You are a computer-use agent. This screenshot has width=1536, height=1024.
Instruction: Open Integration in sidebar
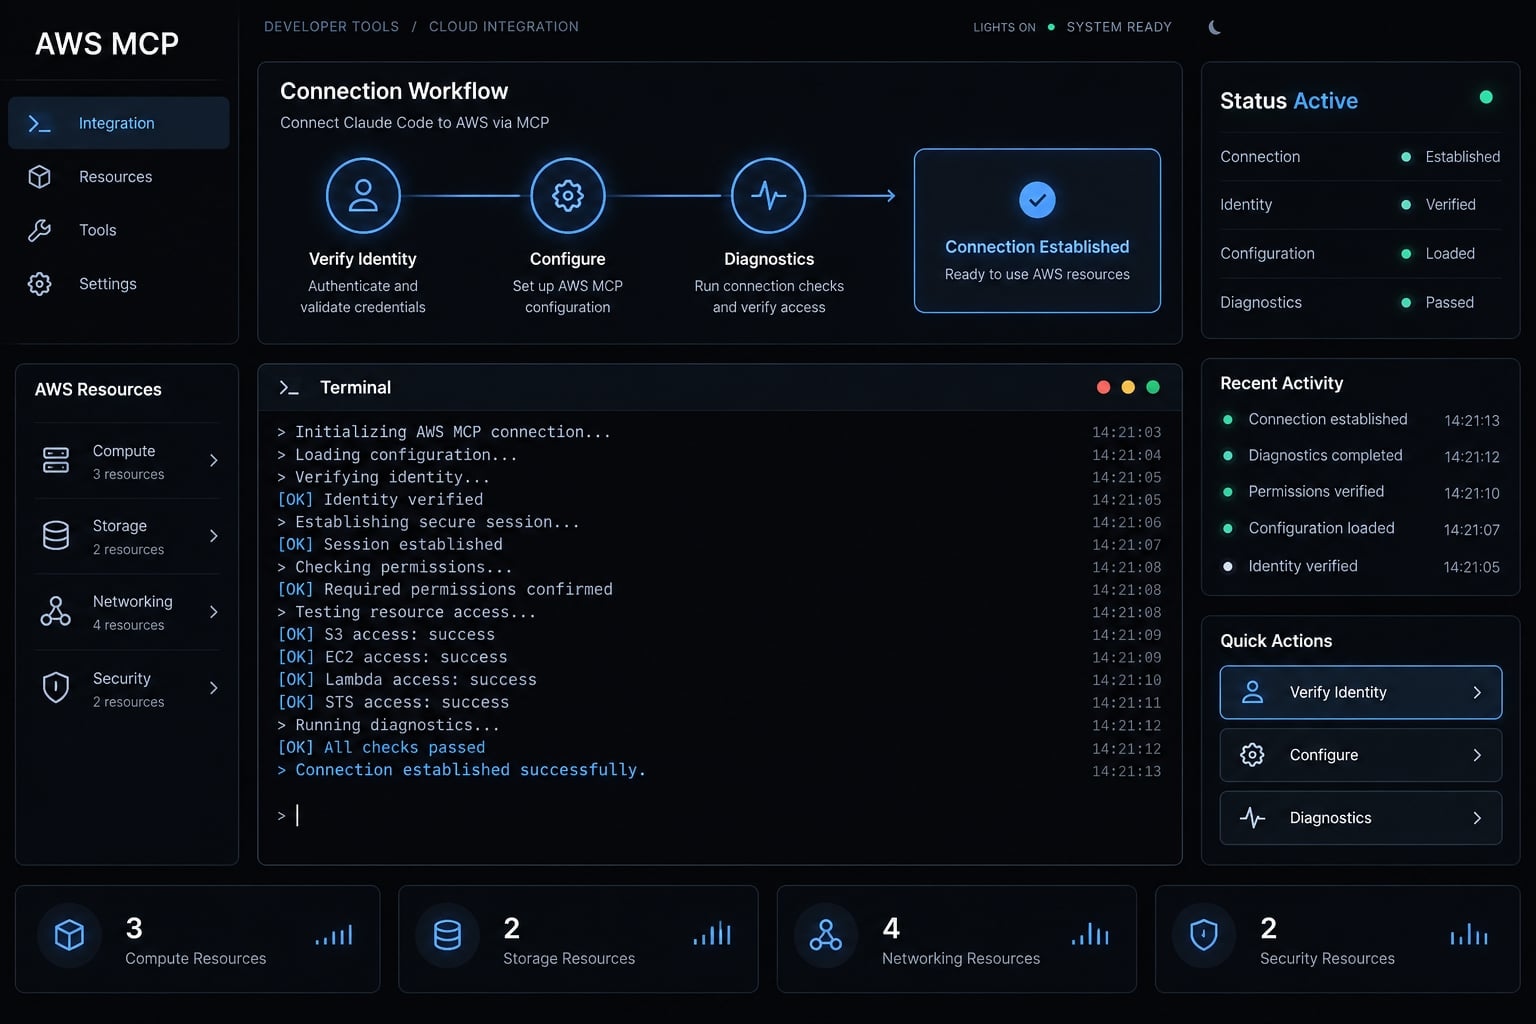(x=119, y=123)
